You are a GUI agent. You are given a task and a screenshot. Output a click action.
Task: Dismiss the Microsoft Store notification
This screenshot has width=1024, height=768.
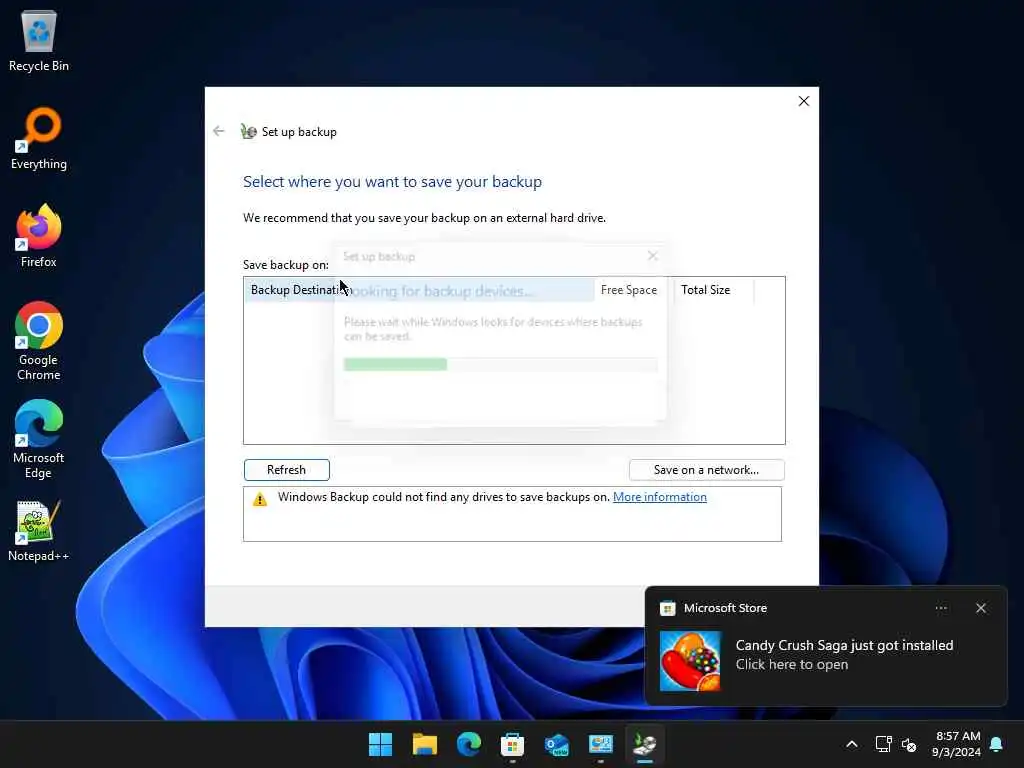coord(981,608)
